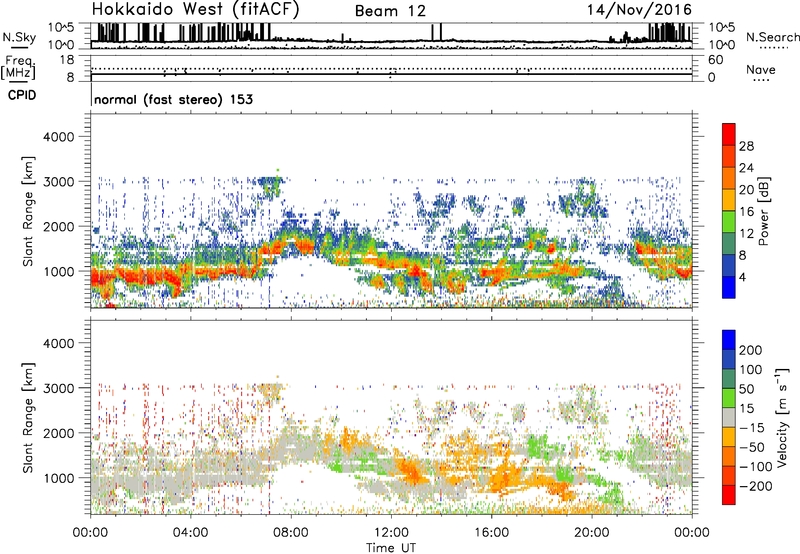Click the '20:00' time axis tick
This screenshot has height=554, width=800.
(x=591, y=533)
